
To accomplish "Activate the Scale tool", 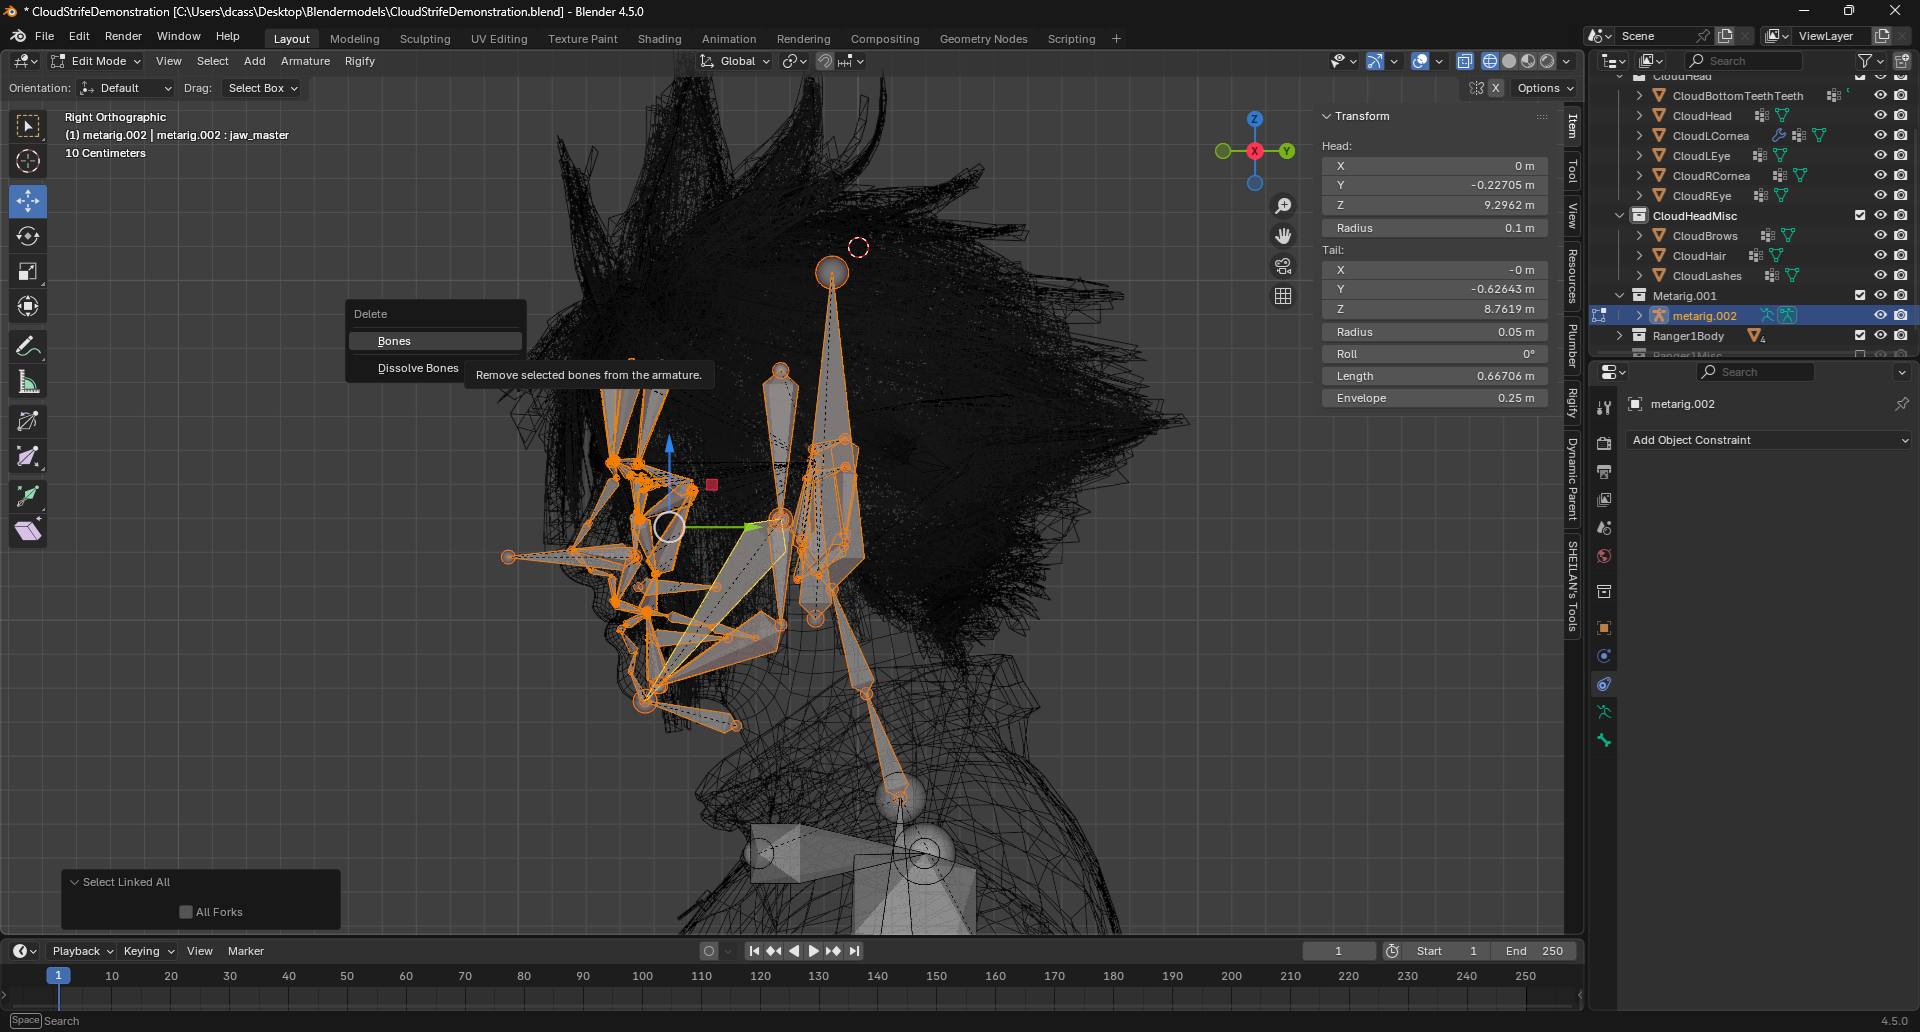I will click(x=28, y=271).
